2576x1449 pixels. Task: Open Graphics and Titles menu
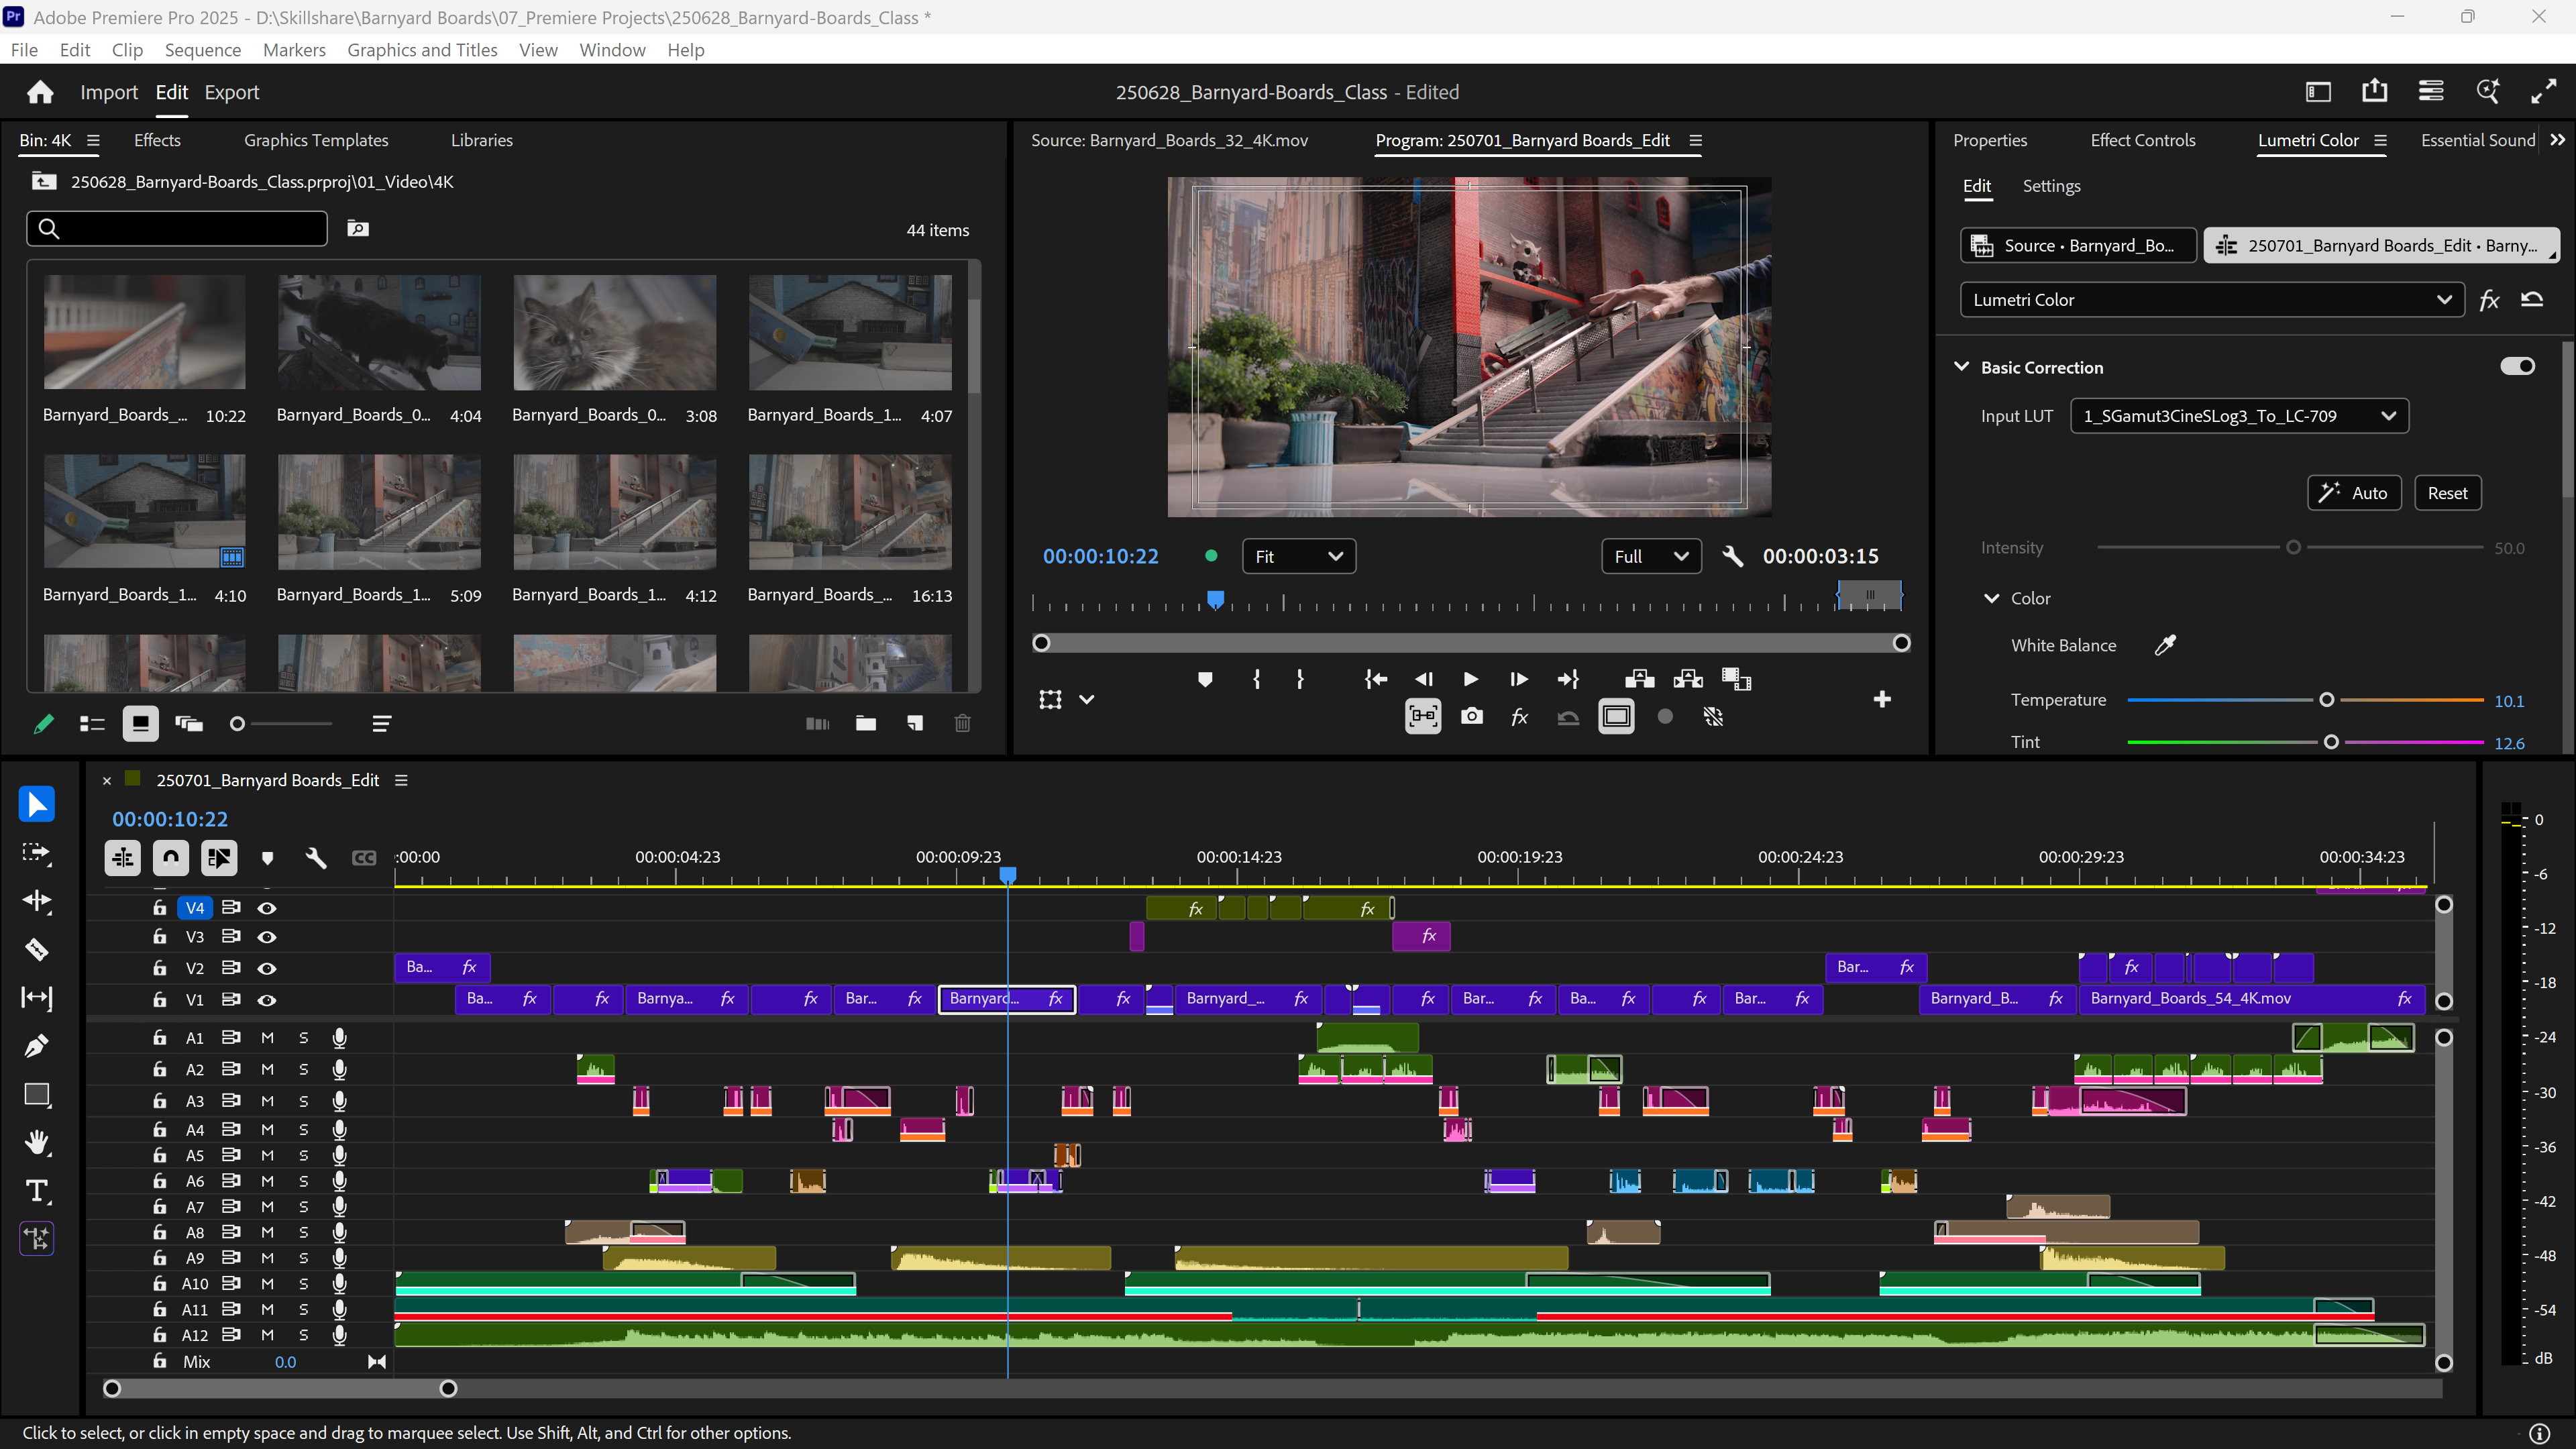pos(422,50)
